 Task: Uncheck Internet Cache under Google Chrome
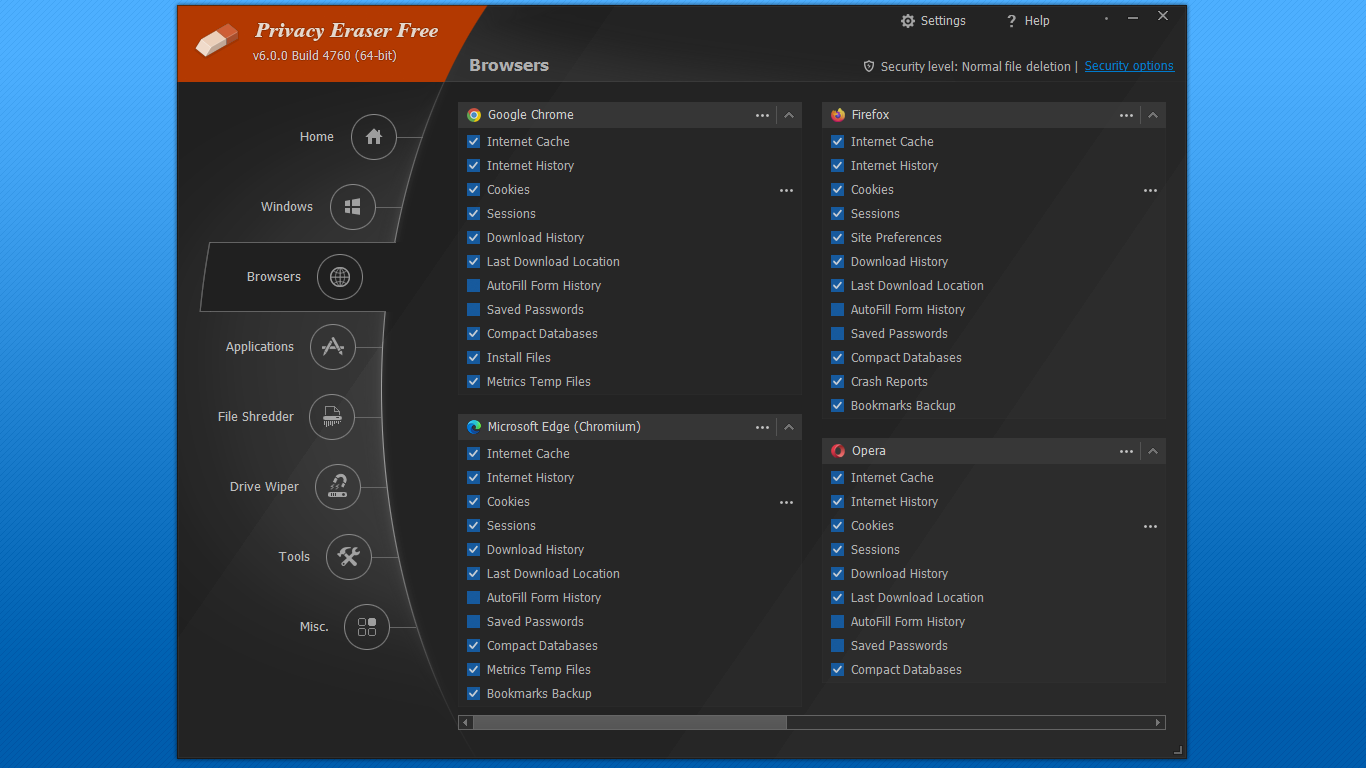pos(473,141)
